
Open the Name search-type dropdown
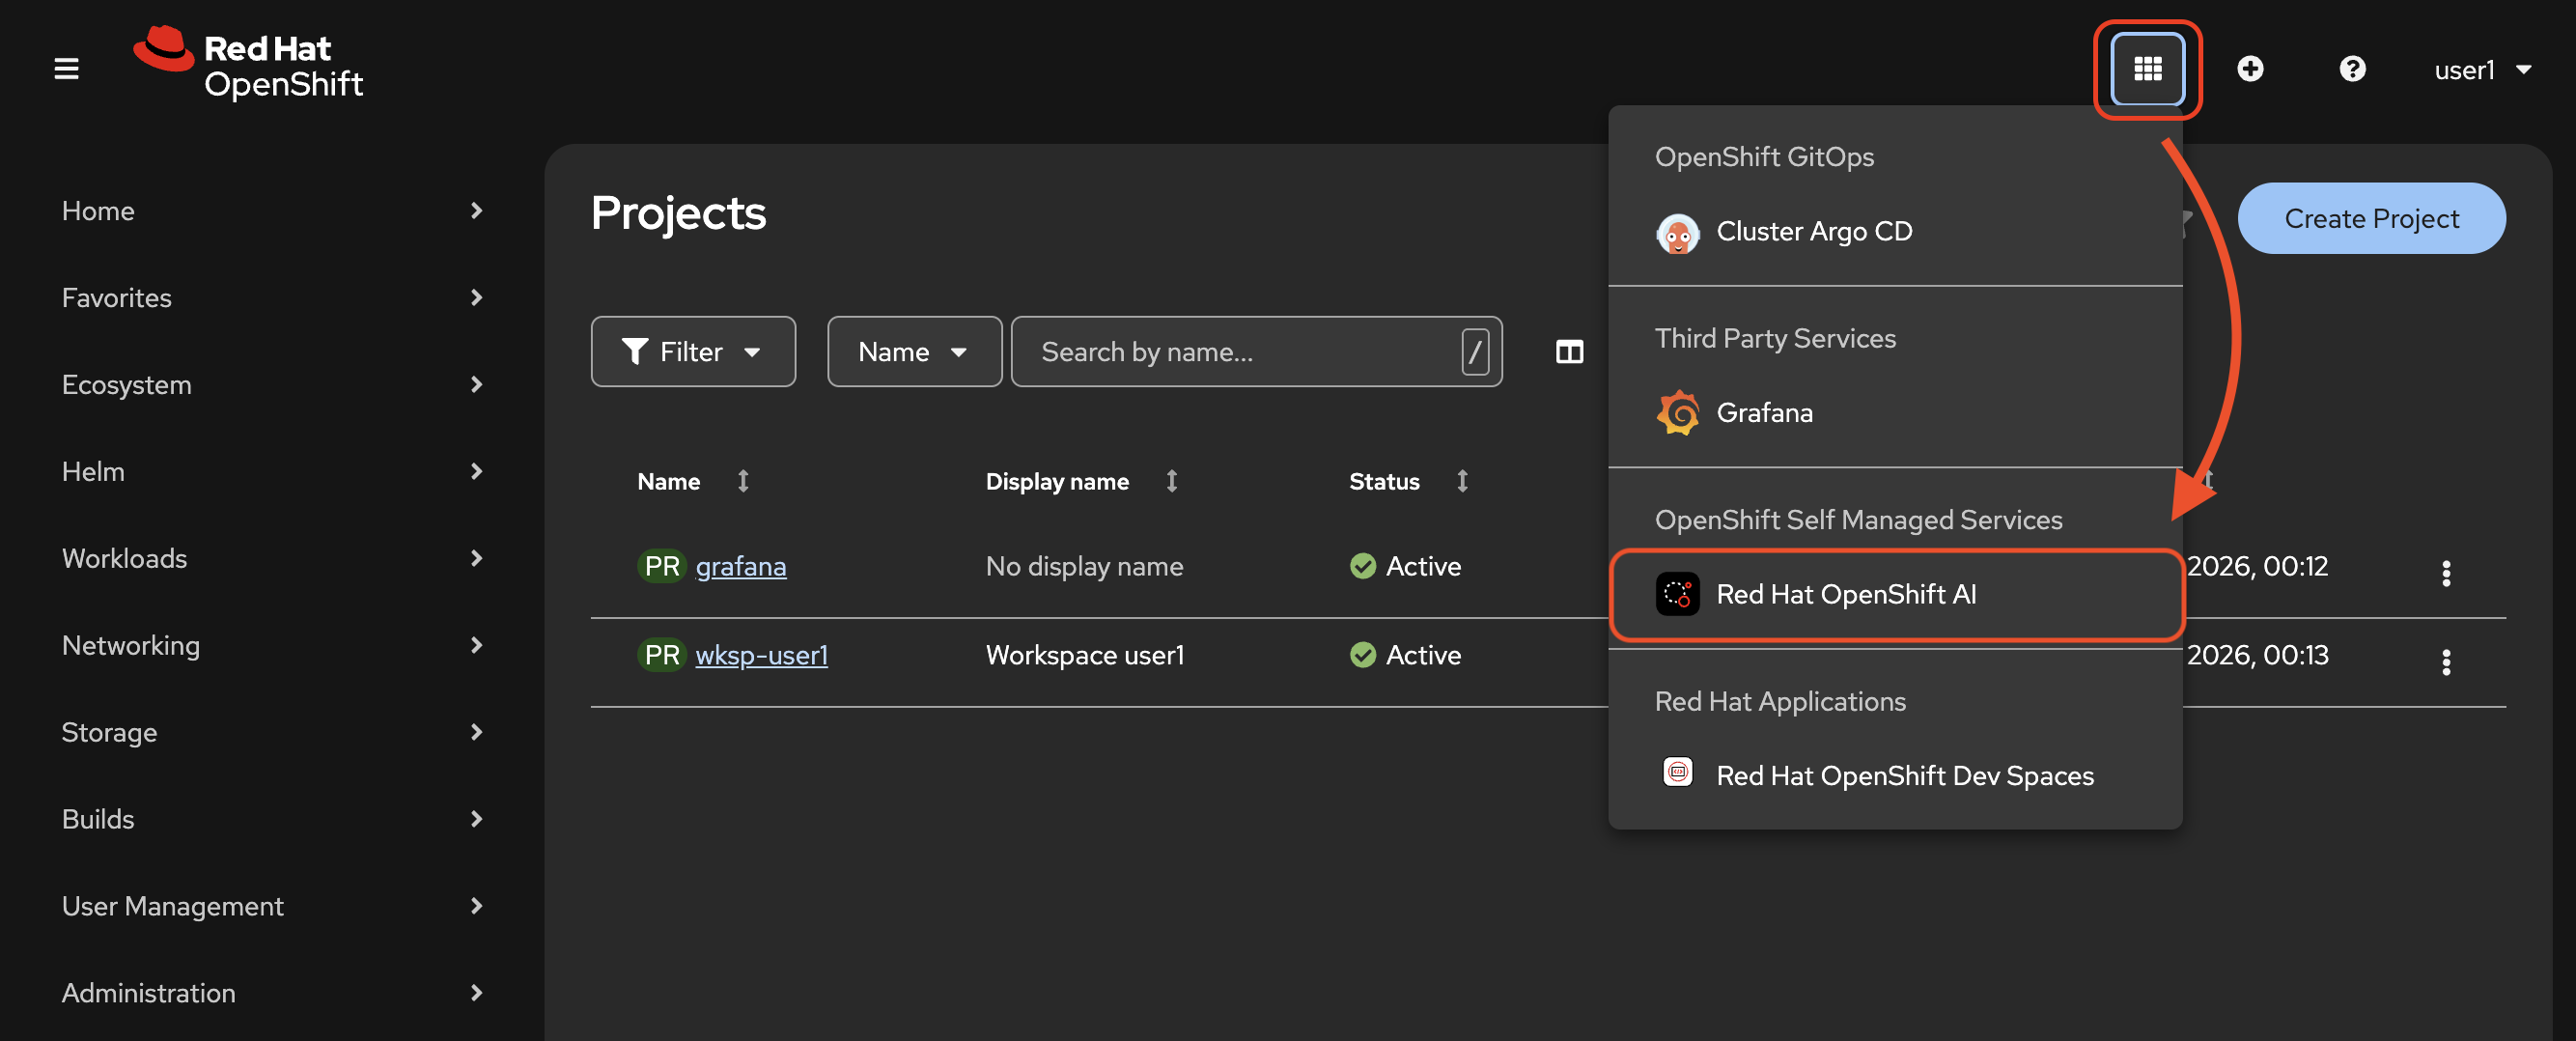coord(914,352)
